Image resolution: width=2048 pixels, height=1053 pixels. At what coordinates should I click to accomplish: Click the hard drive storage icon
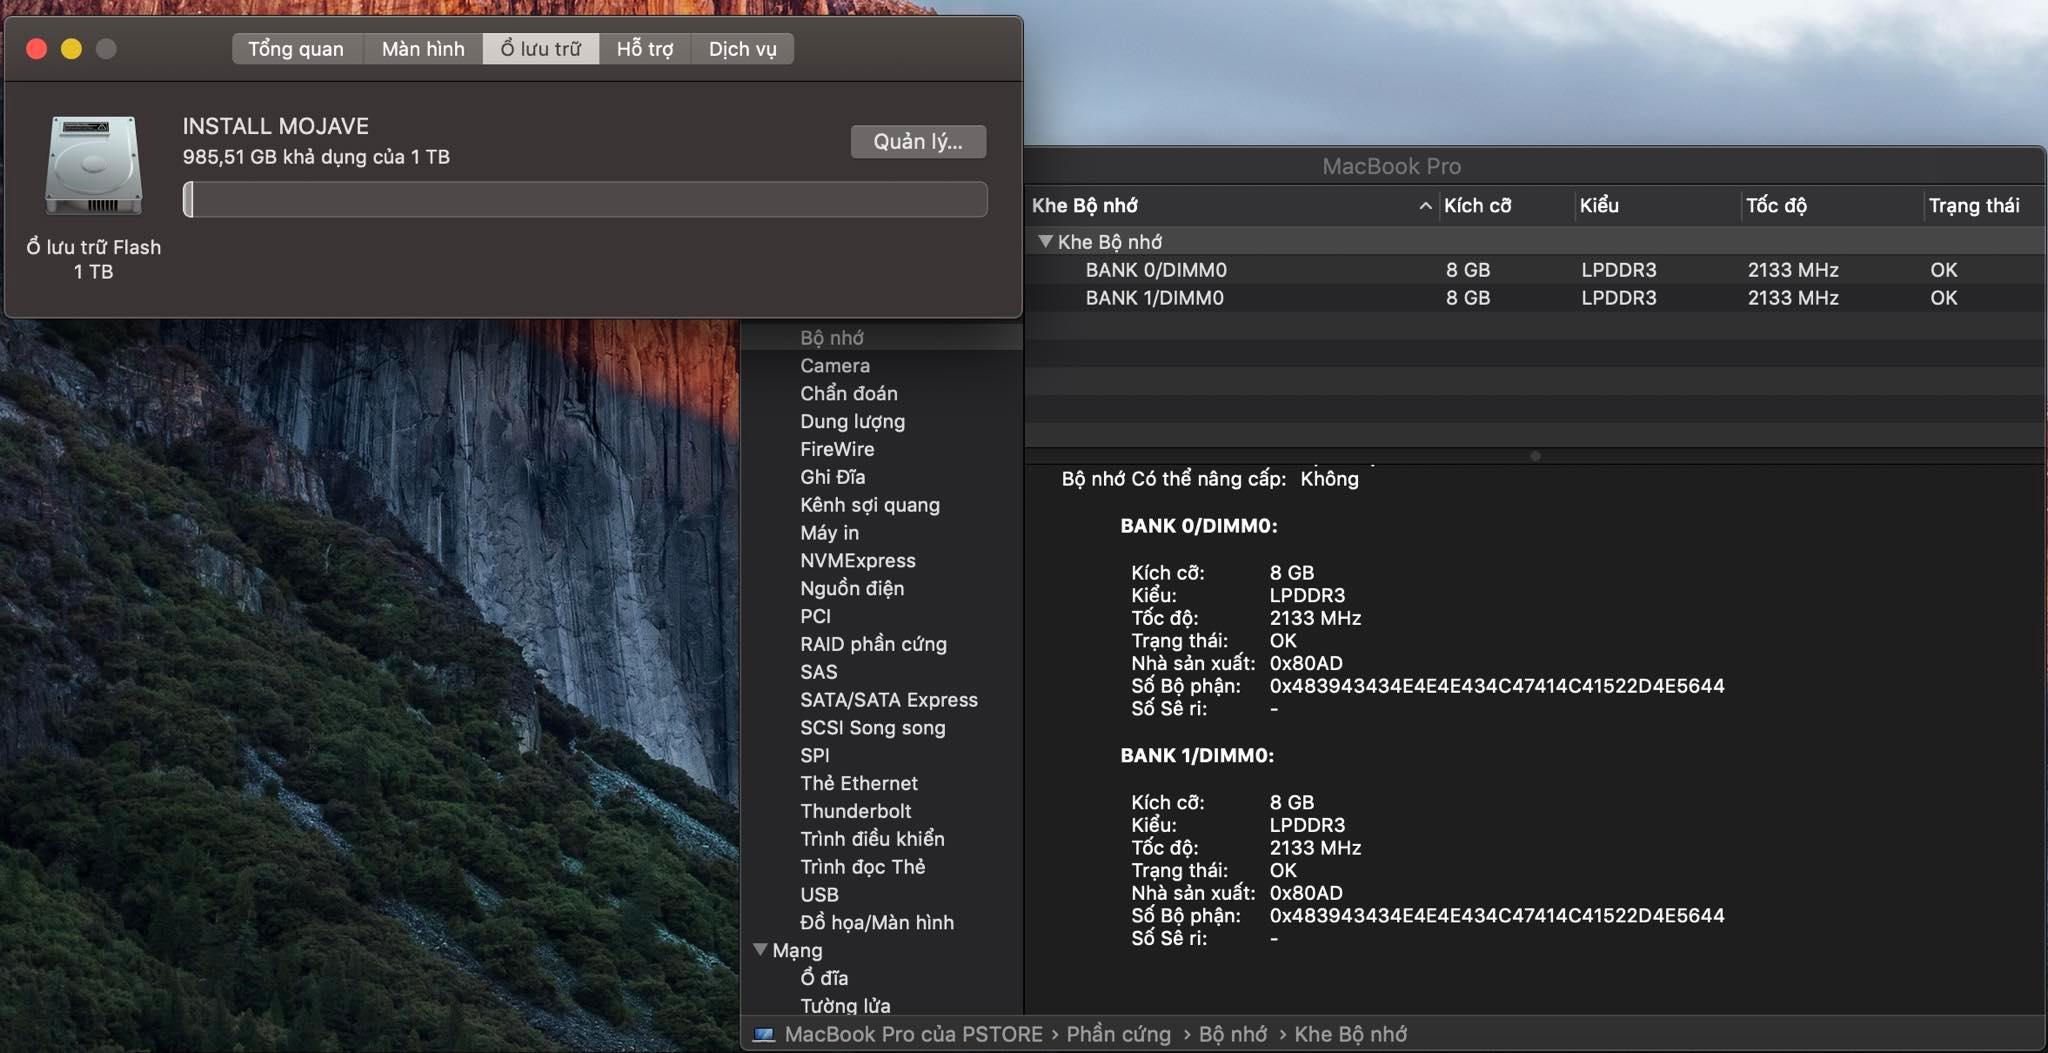93,166
